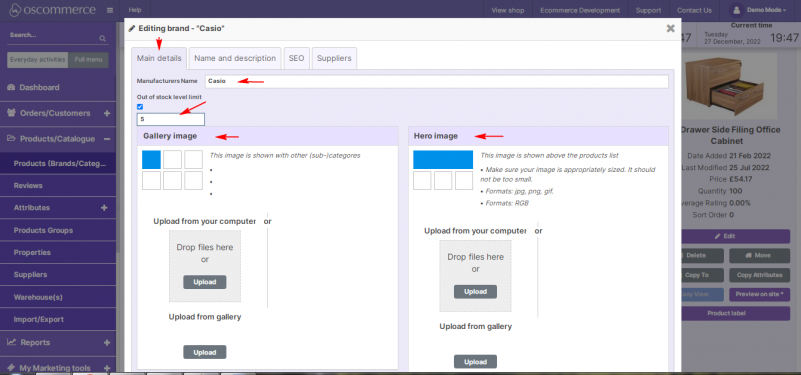Expand Orders/Customers plus sign
The image size is (801, 375).
tap(107, 113)
